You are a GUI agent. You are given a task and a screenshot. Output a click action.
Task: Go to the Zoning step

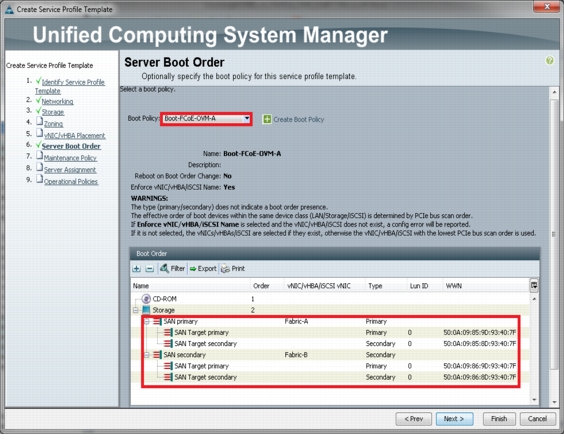click(x=53, y=124)
